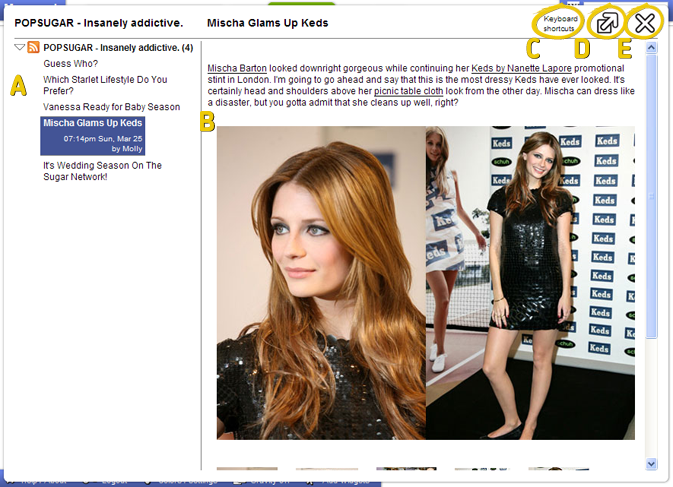Click the close-up portrait photo
673x487 pixels.
321,283
